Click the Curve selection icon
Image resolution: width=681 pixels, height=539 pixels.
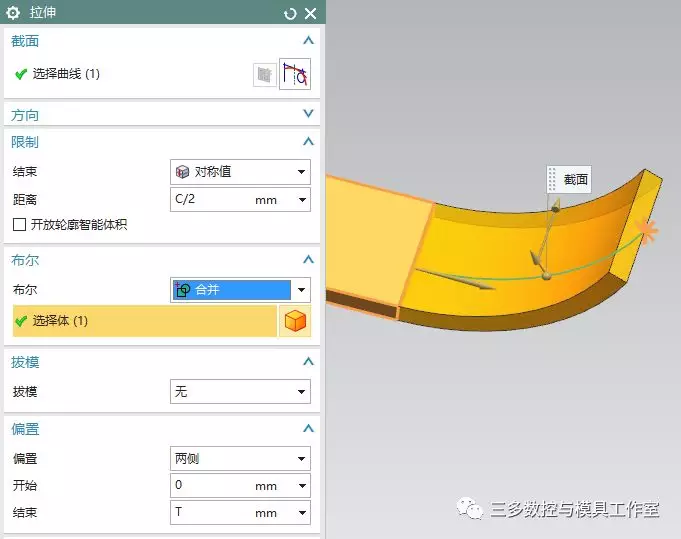click(x=295, y=74)
